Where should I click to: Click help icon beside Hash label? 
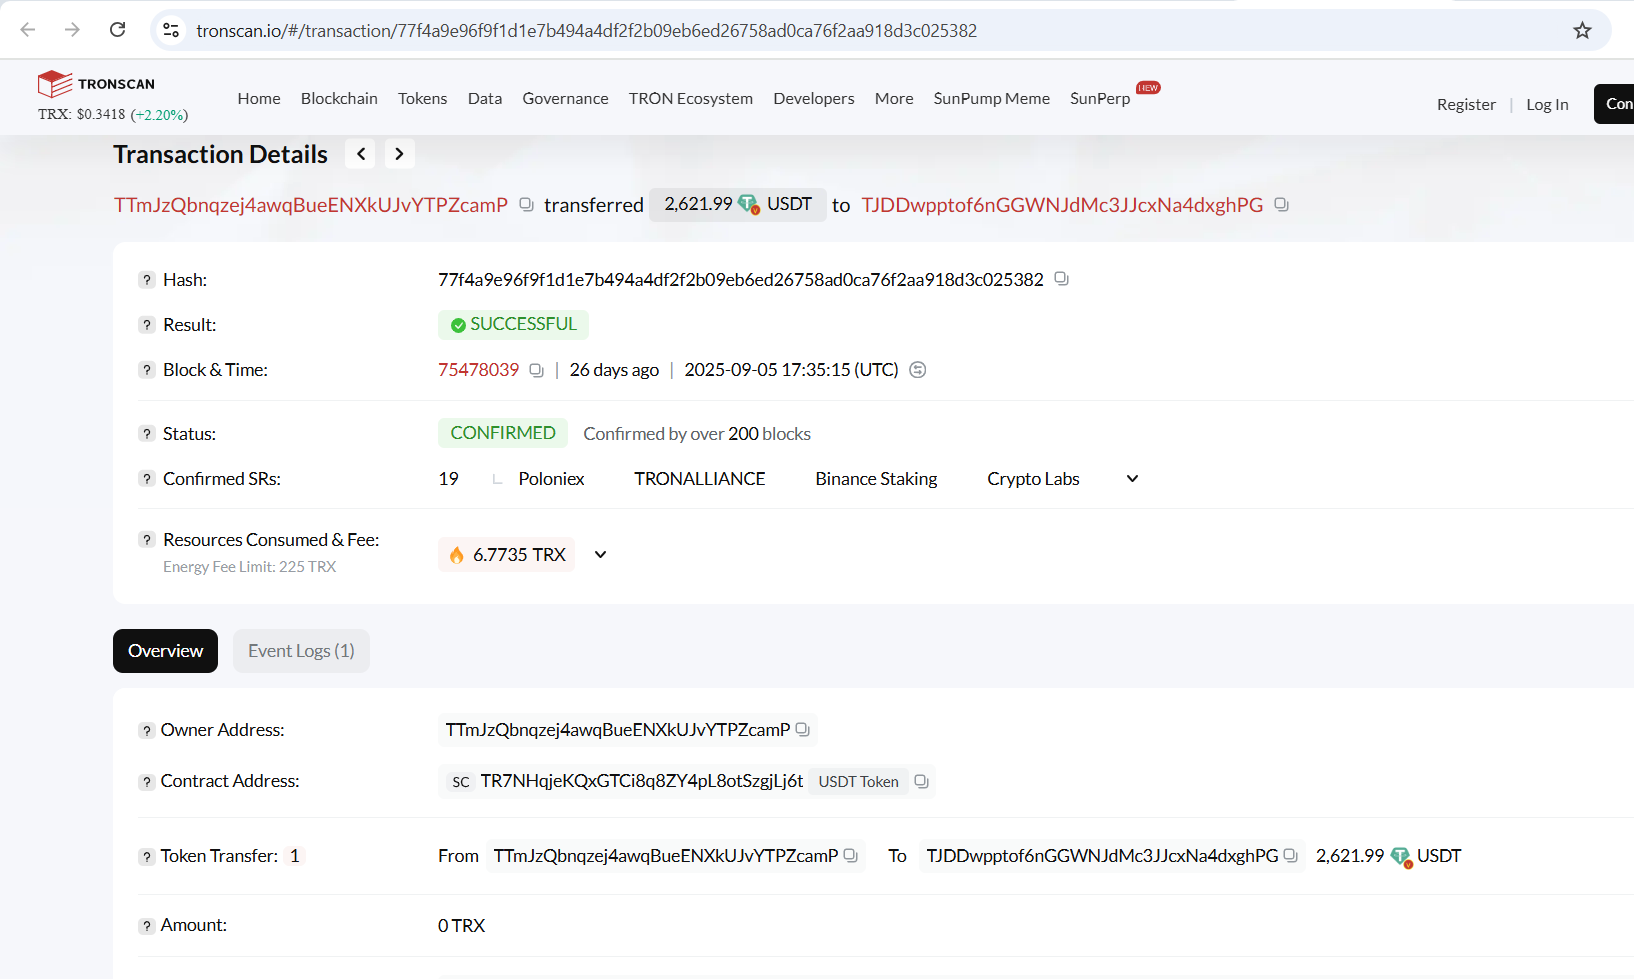[147, 280]
